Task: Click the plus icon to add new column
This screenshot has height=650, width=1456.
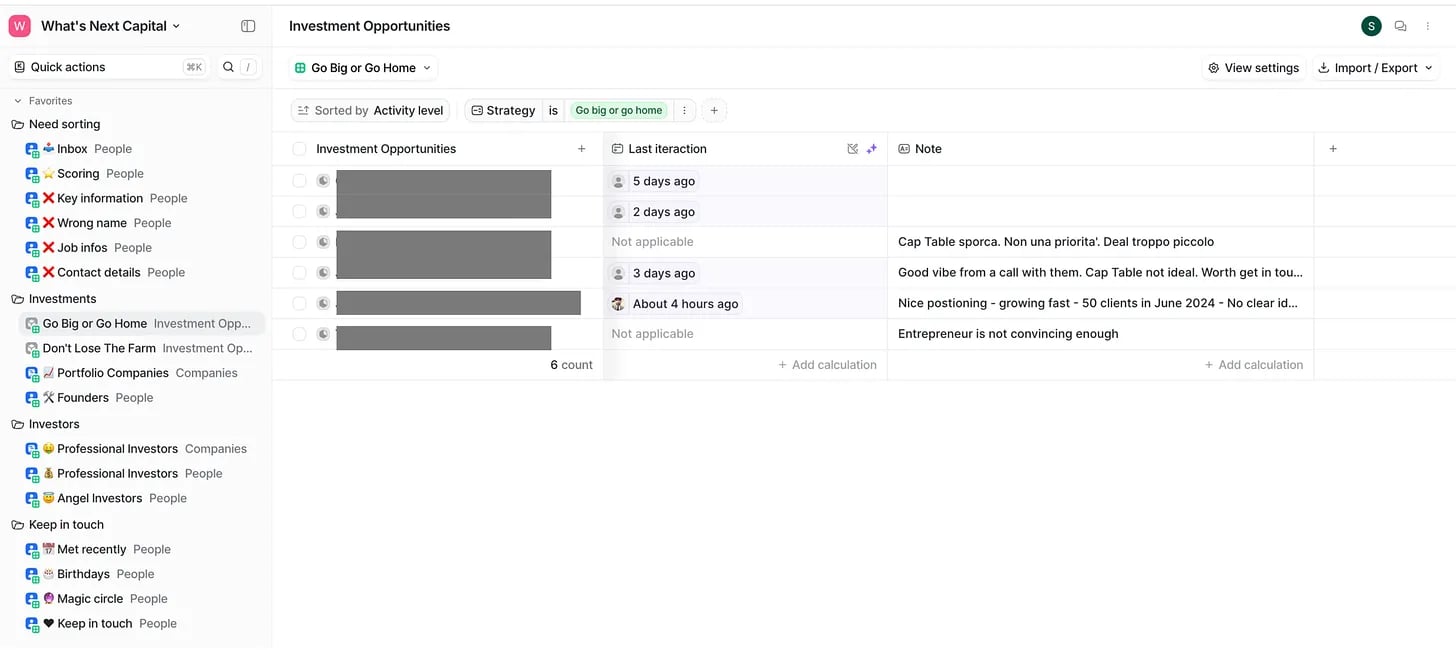Action: (1332, 149)
